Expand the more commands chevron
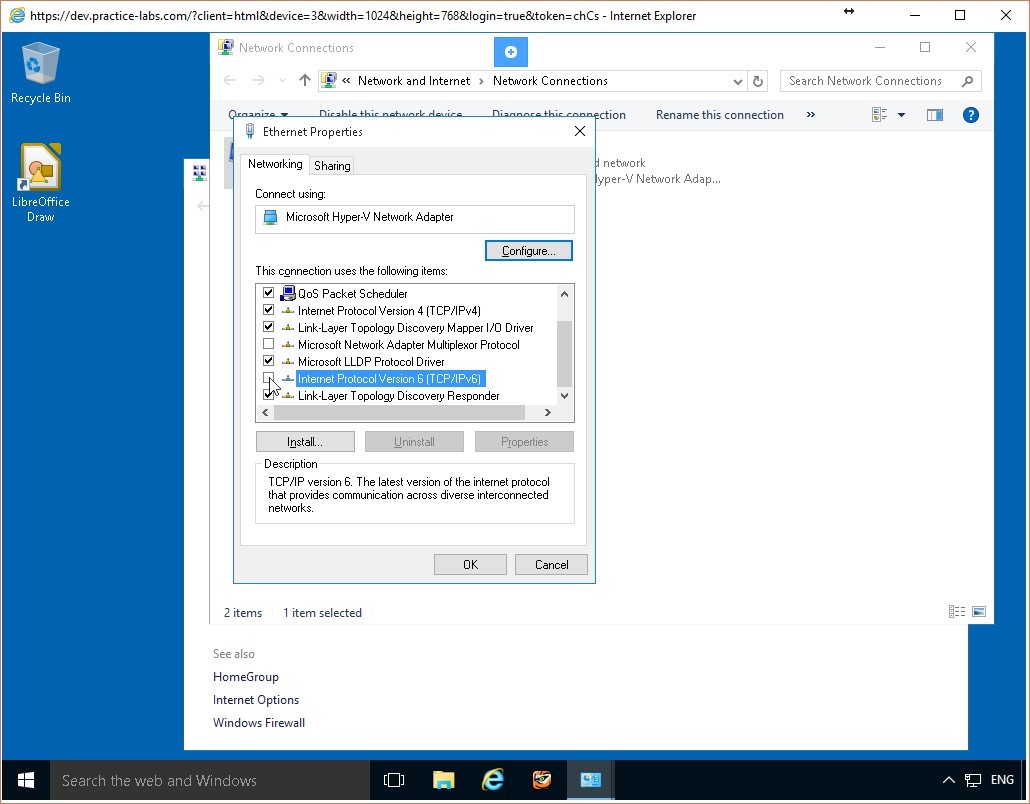Viewport: 1030px width, 804px height. point(810,114)
